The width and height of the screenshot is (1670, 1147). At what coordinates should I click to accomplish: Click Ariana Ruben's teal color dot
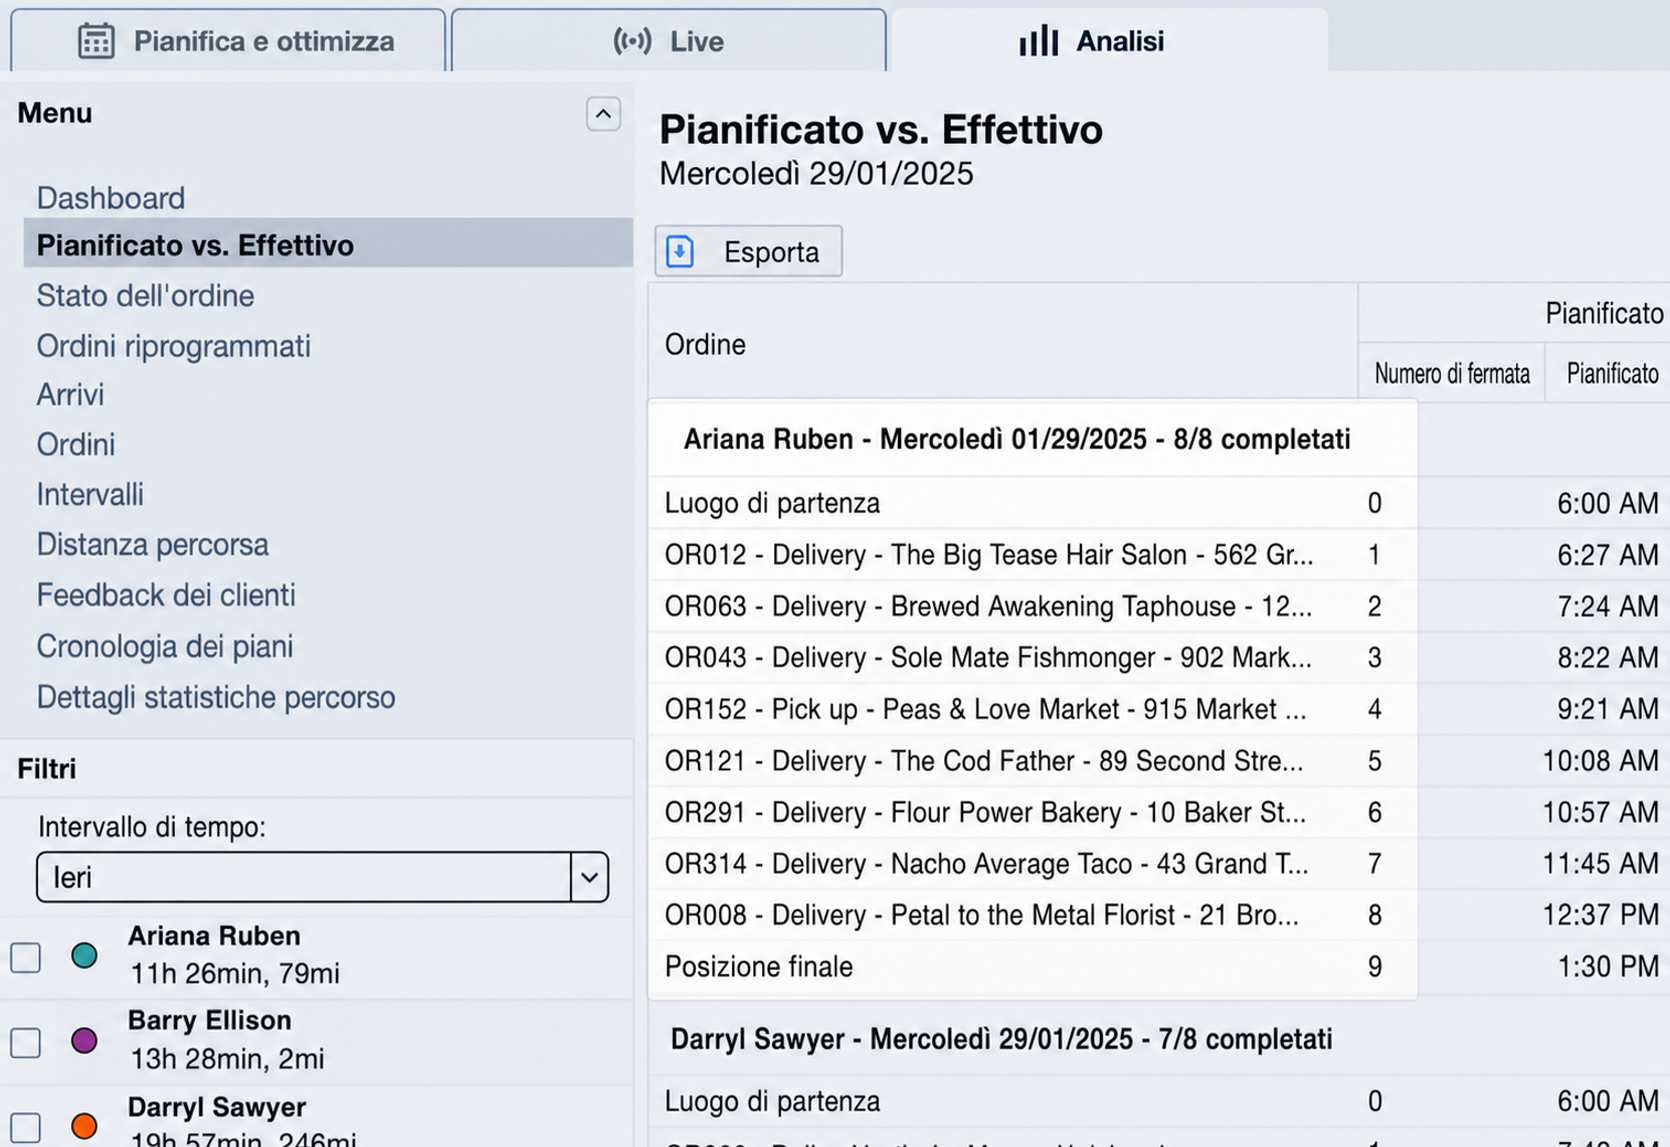click(85, 955)
